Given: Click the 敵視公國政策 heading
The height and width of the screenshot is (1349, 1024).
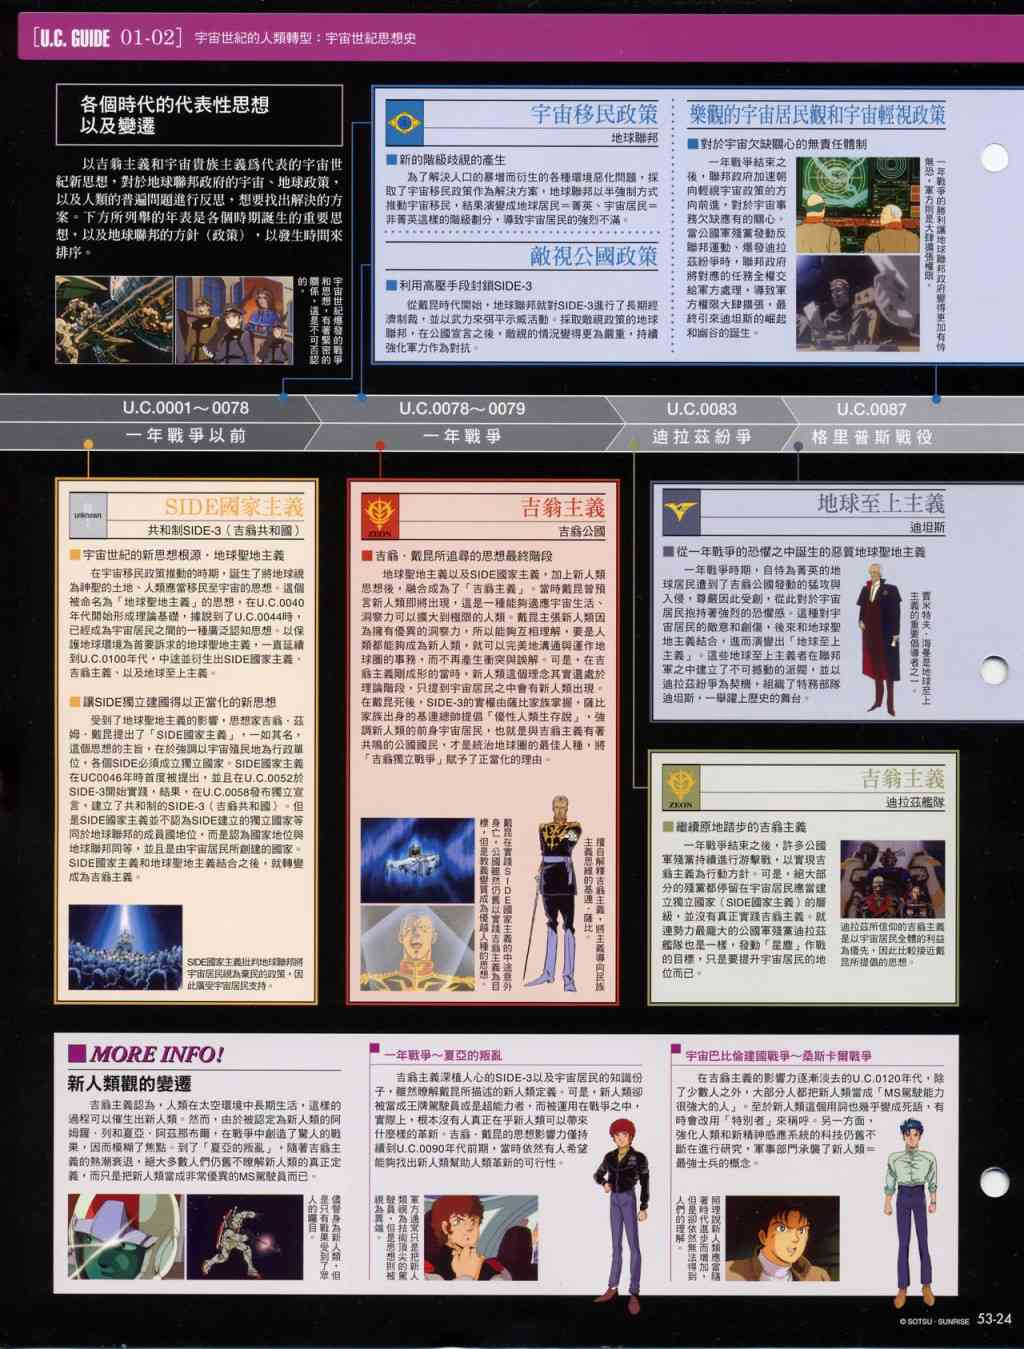Looking at the screenshot, I should tap(593, 256).
